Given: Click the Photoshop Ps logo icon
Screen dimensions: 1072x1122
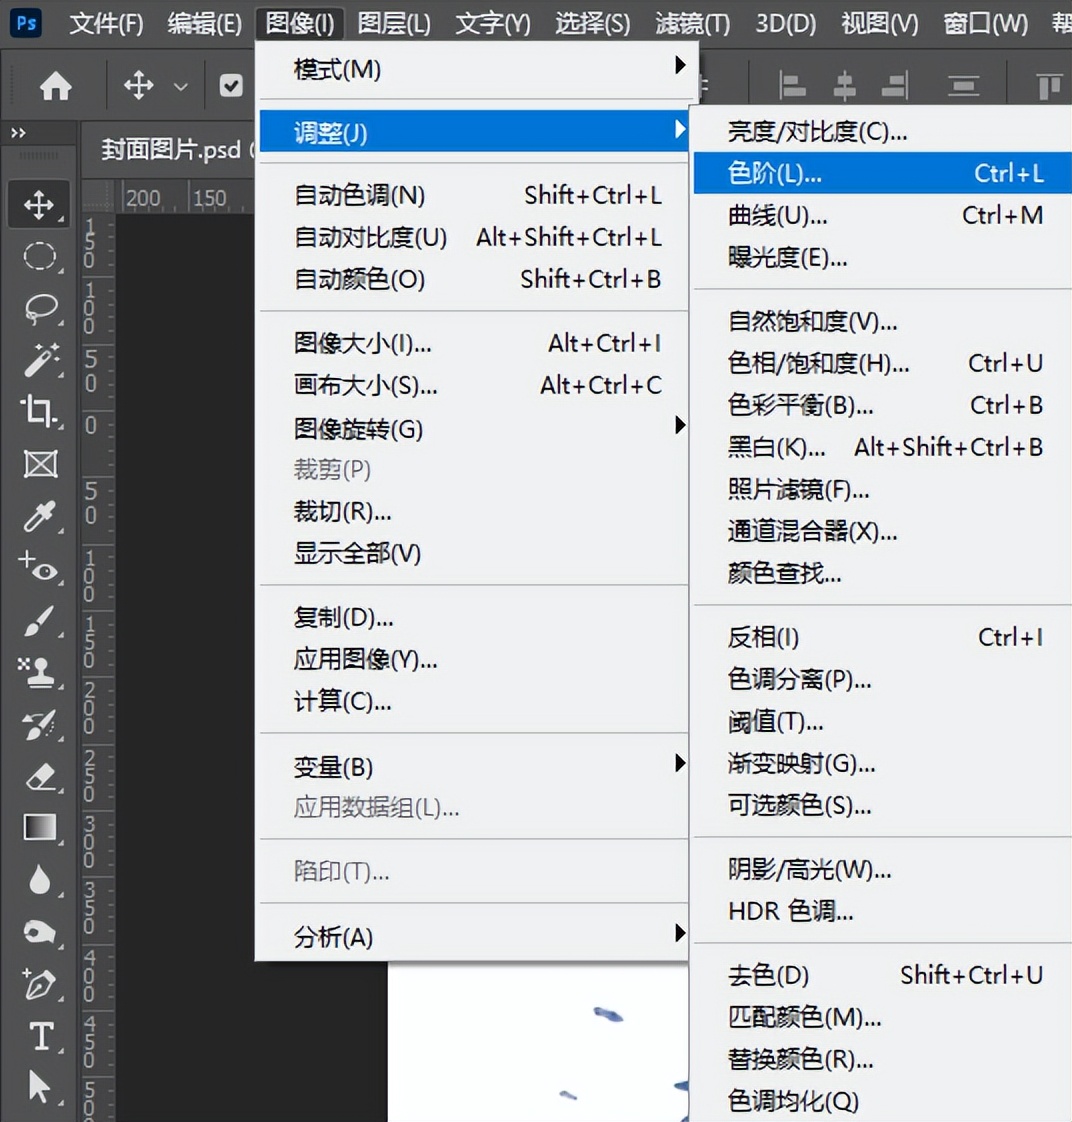Looking at the screenshot, I should [26, 23].
